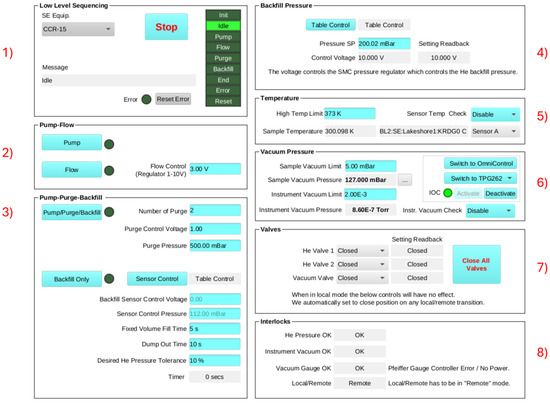Select the Backfill step in sequence list
Viewport: 550px width, 404px height.
[x=223, y=69]
